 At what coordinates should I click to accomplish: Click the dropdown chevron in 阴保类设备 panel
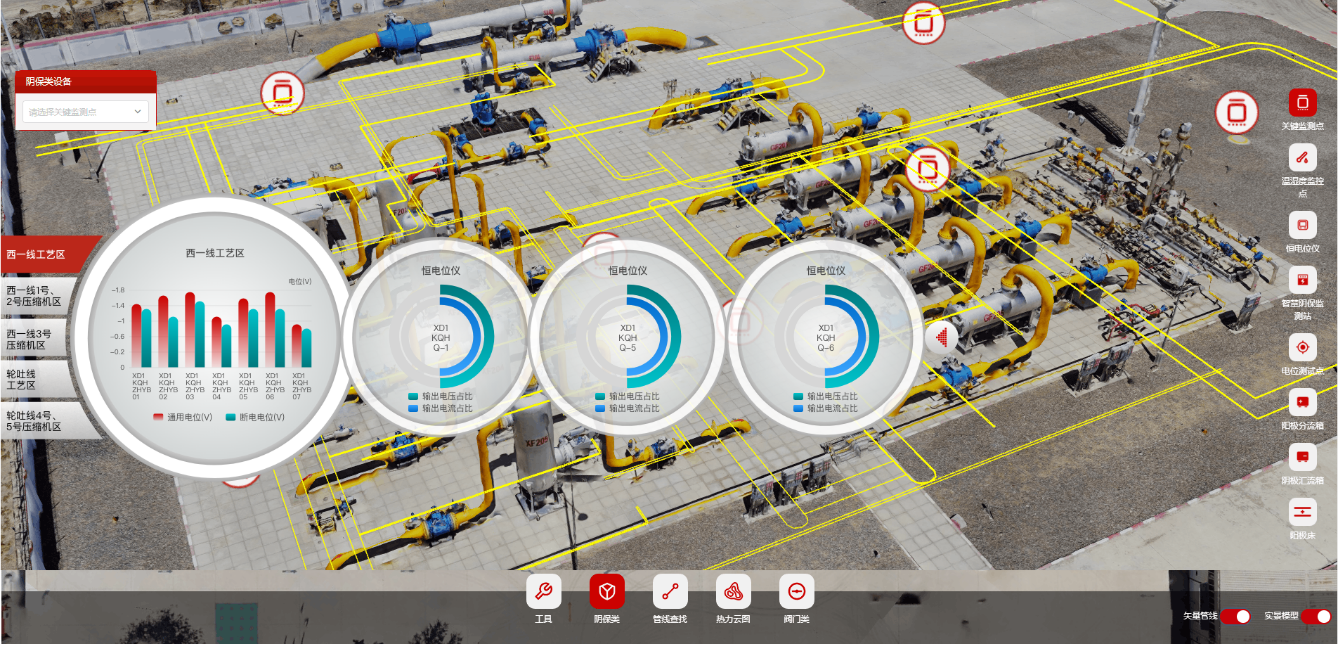(x=138, y=112)
